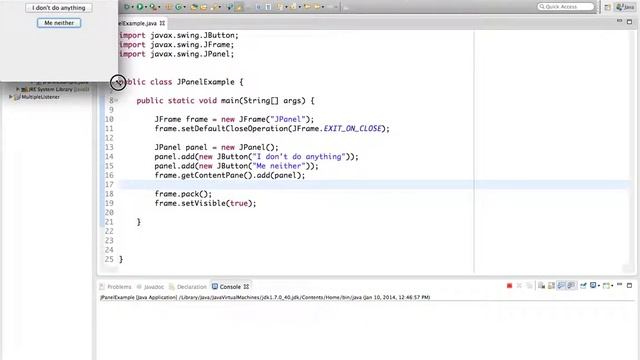640x360 pixels.
Task: Minimize the editor area
Action: point(620,20)
